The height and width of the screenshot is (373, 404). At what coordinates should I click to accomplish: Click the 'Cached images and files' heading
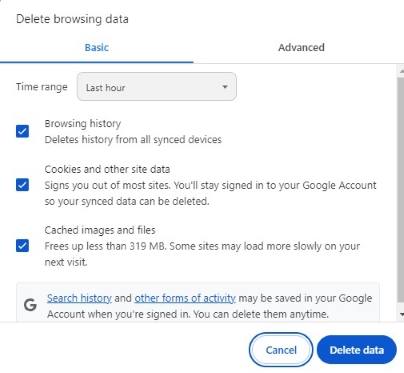click(100, 230)
